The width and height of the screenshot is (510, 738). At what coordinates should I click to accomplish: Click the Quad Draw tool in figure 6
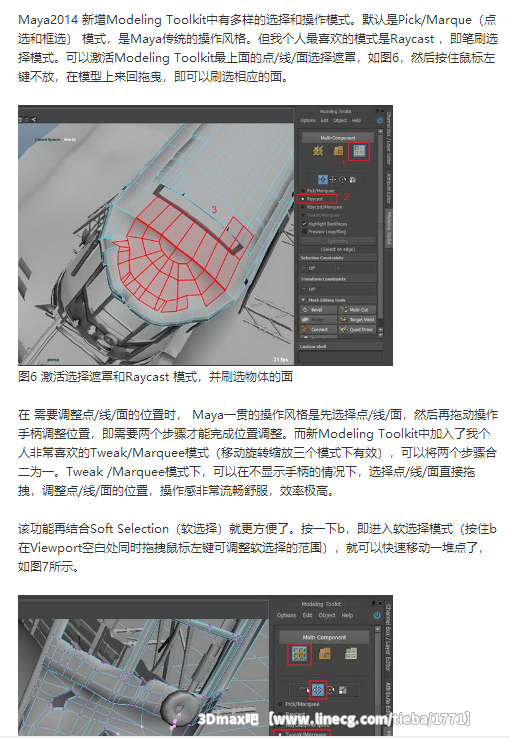(357, 329)
